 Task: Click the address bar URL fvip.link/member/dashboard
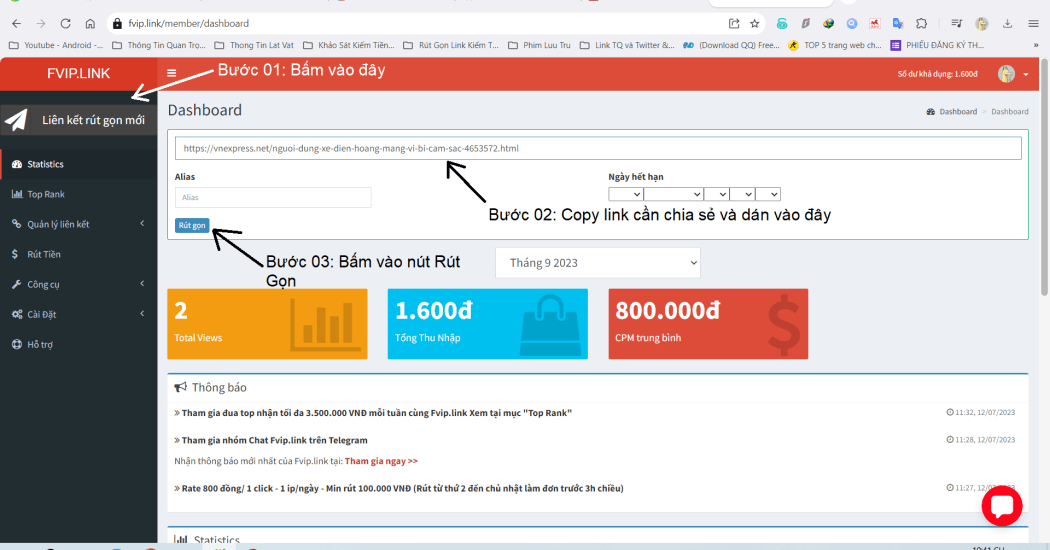(188, 23)
